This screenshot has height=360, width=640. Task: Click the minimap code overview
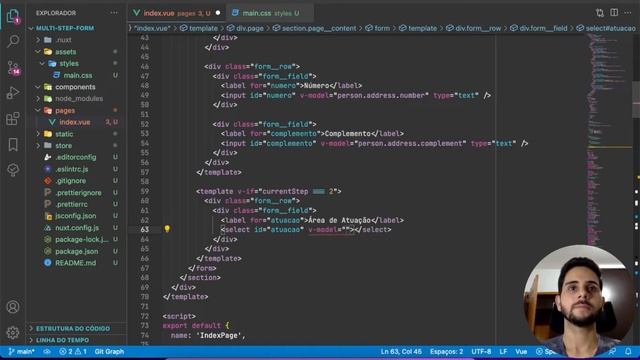point(609,139)
